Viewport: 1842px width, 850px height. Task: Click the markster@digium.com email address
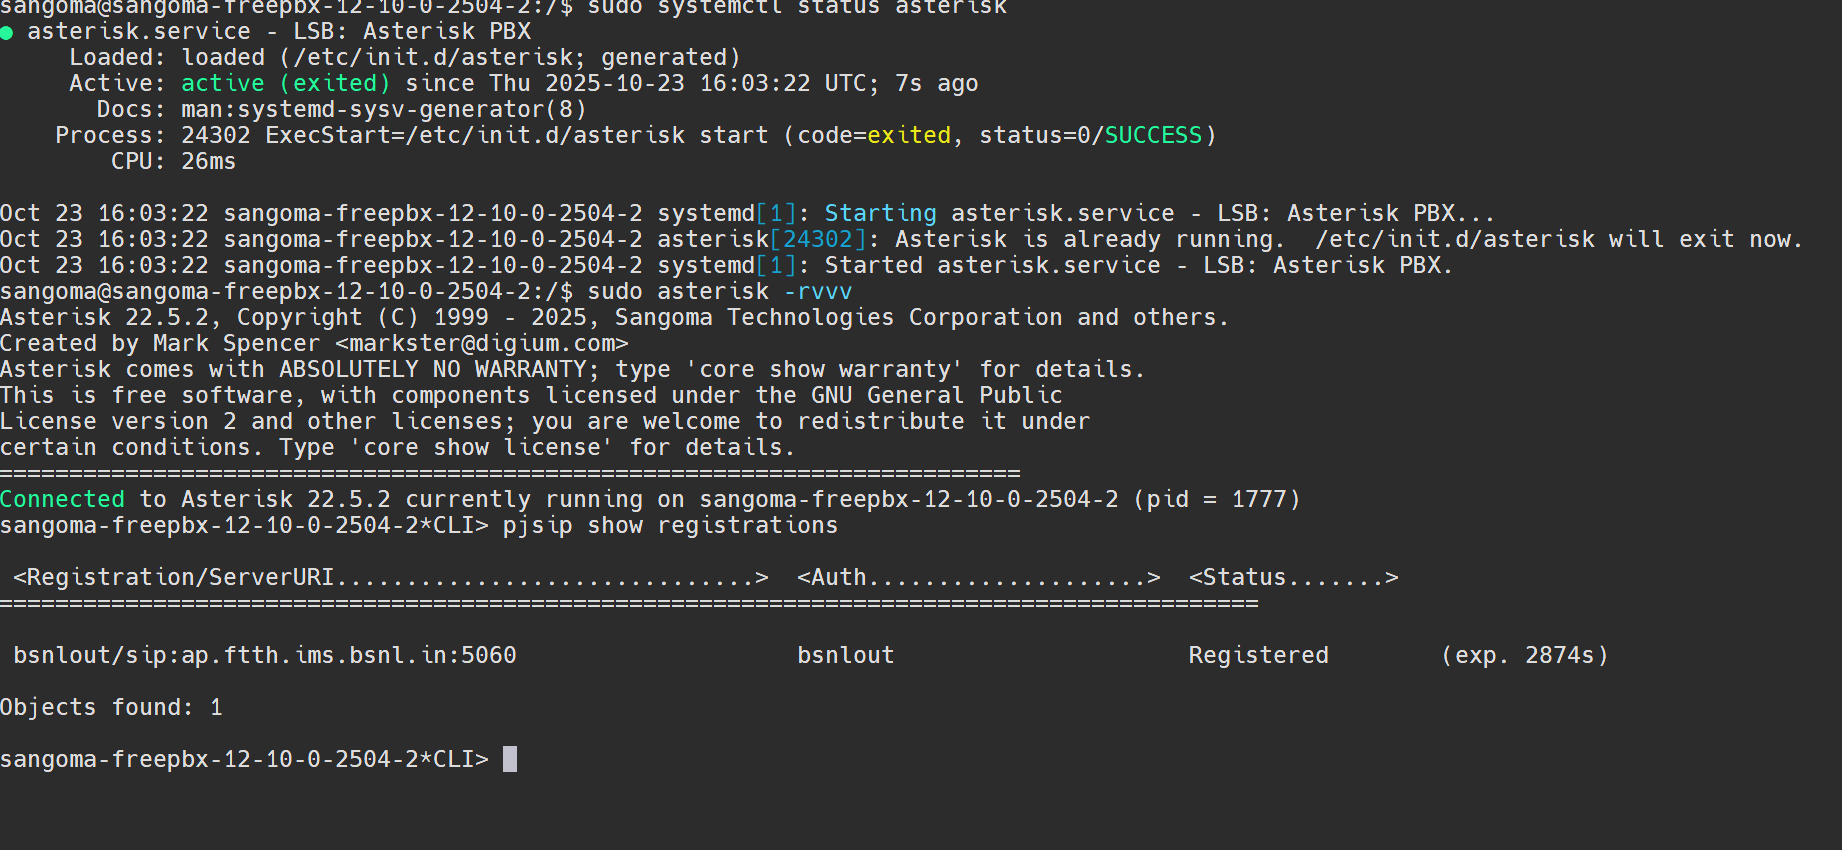pyautogui.click(x=481, y=343)
